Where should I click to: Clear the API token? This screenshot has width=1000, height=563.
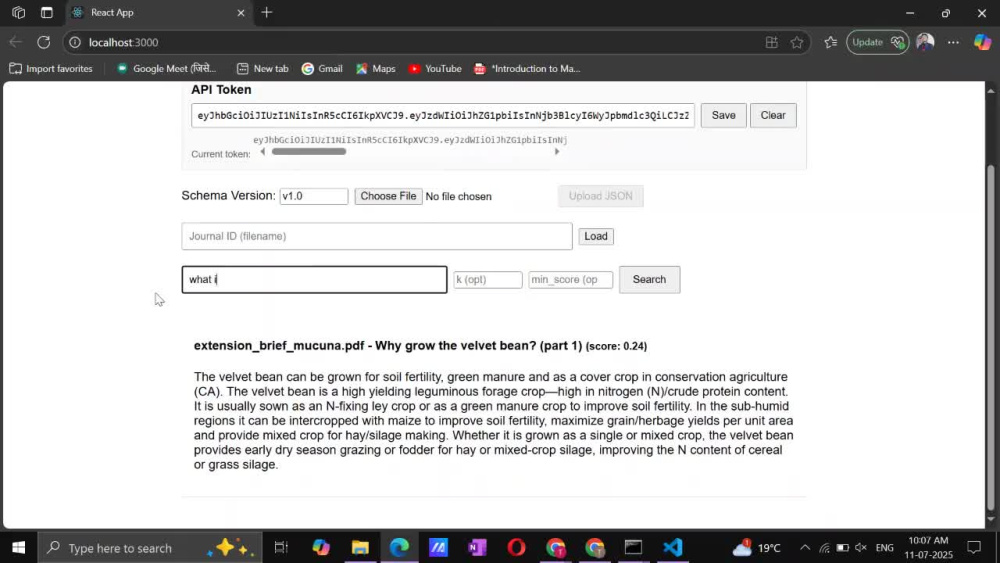773,115
